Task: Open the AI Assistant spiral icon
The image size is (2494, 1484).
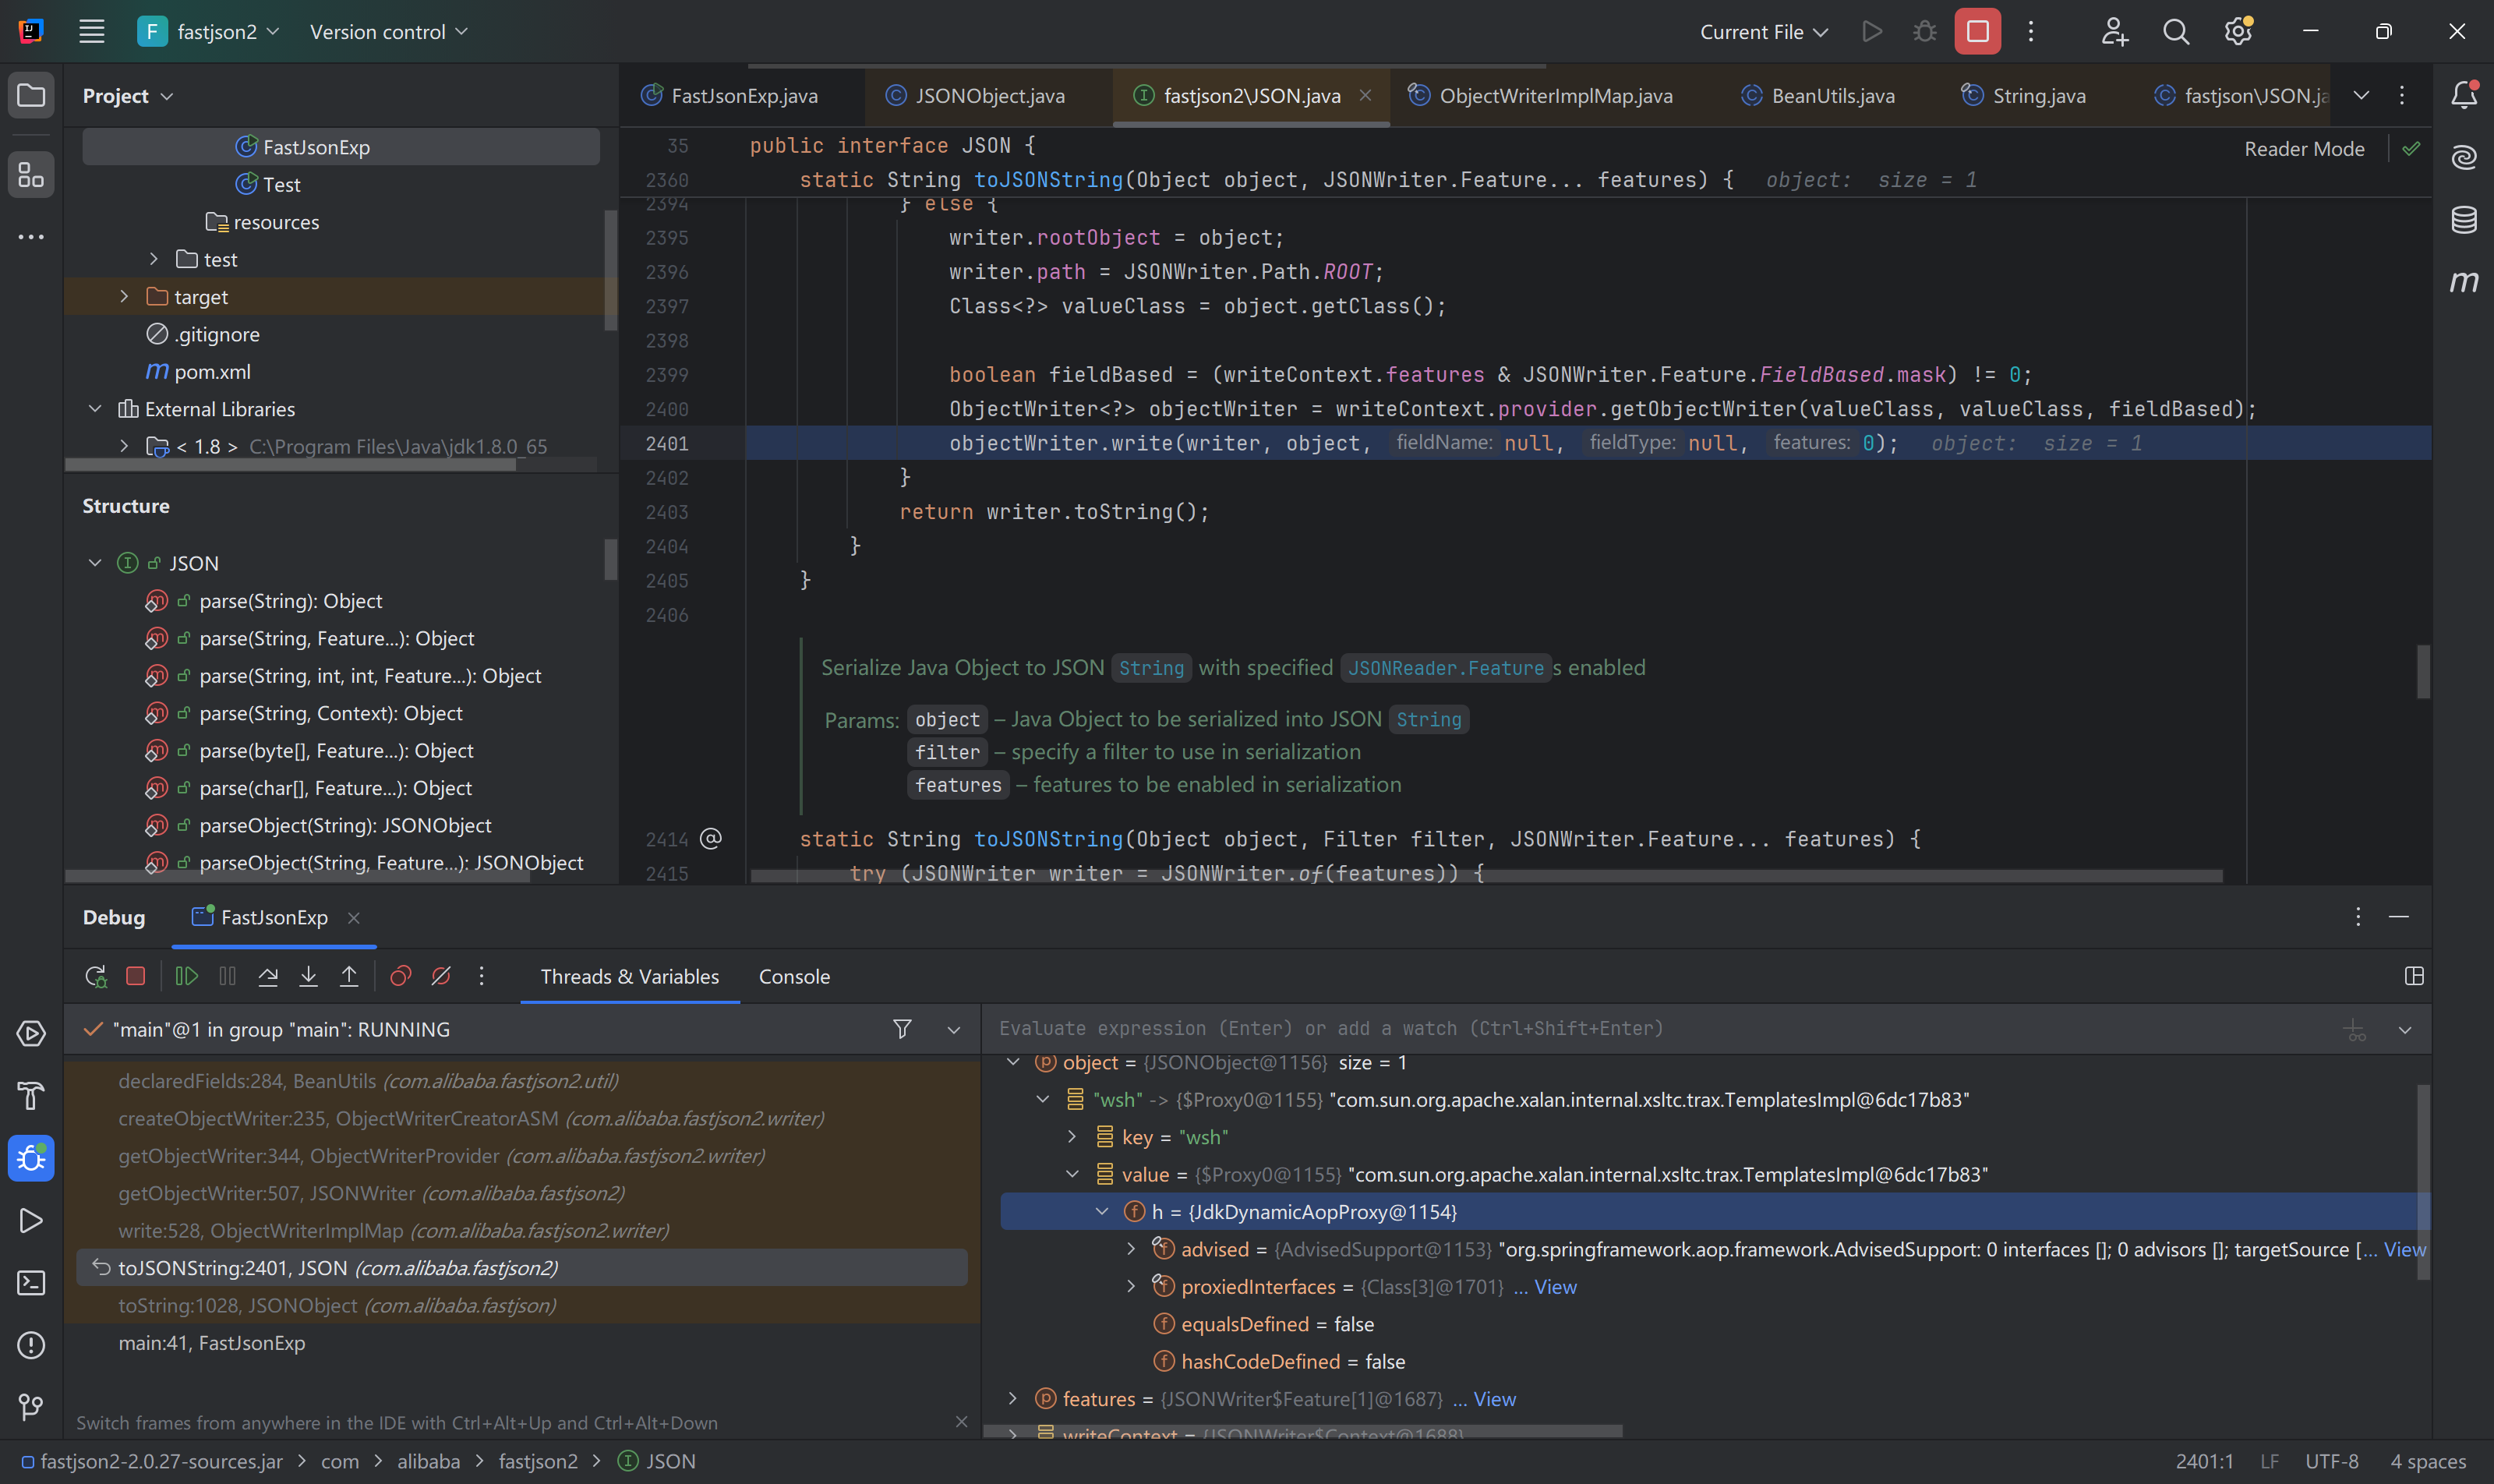Action: [x=2464, y=157]
